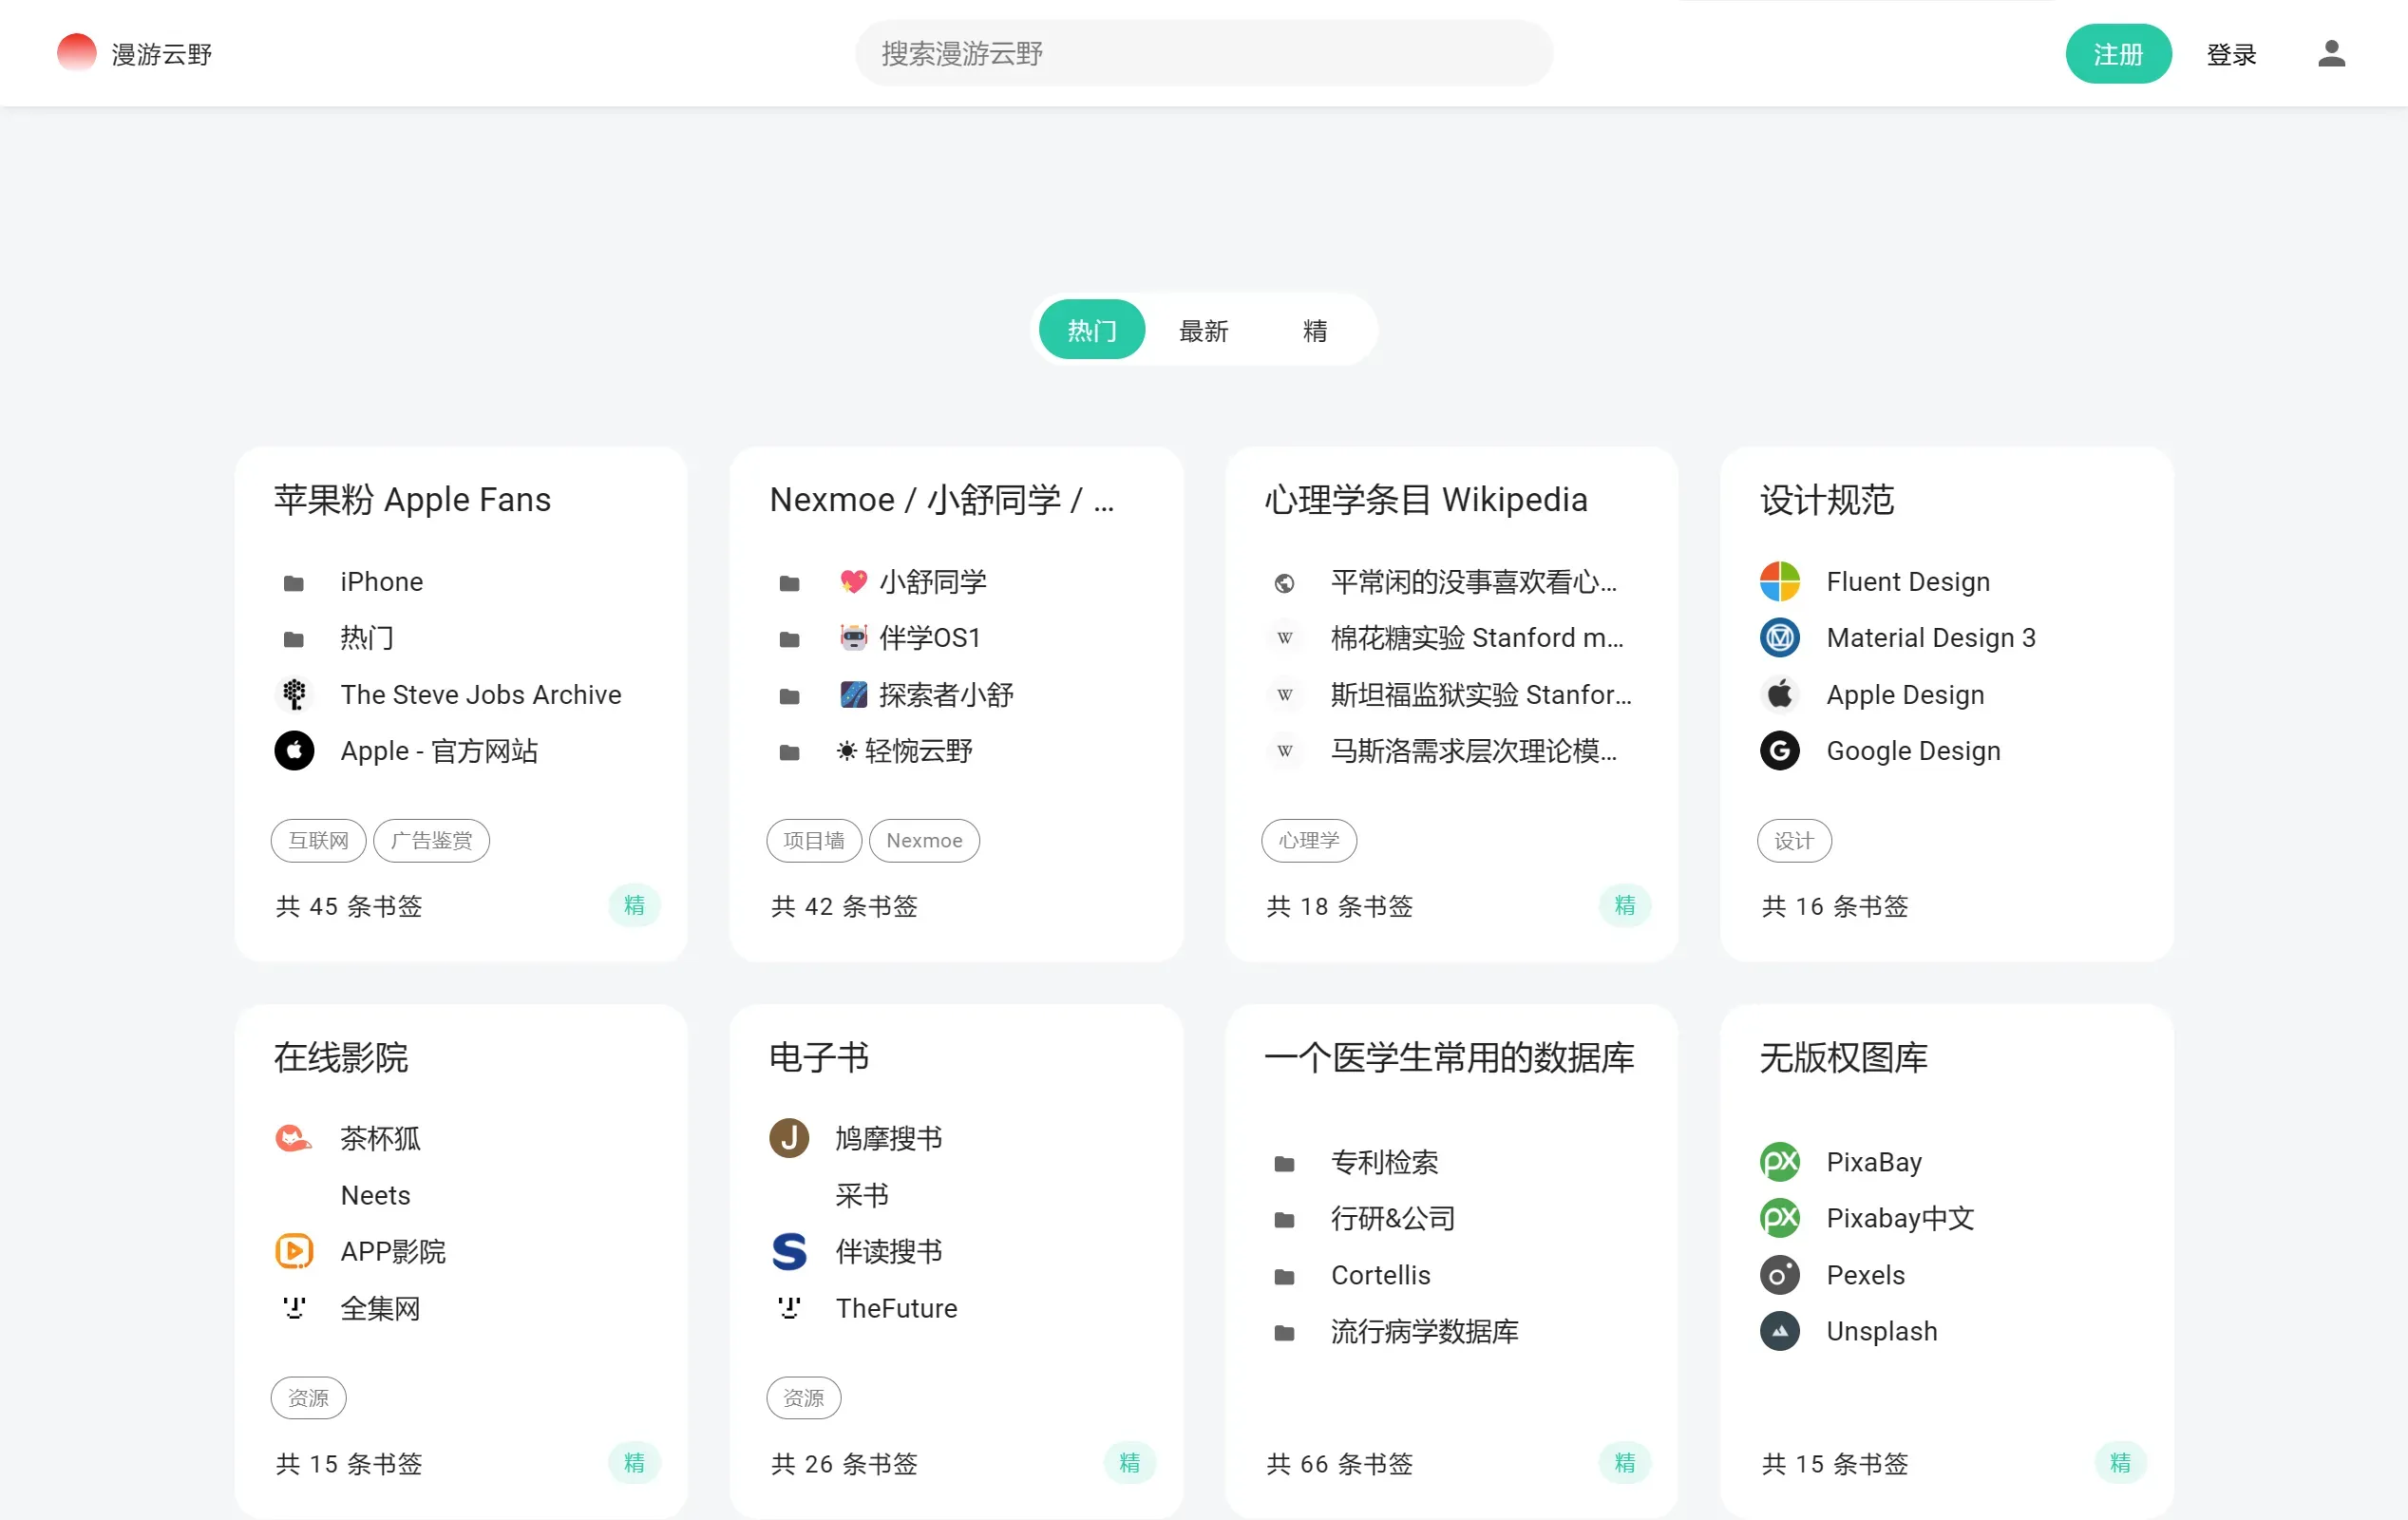Click the 登录 link

(2230, 54)
